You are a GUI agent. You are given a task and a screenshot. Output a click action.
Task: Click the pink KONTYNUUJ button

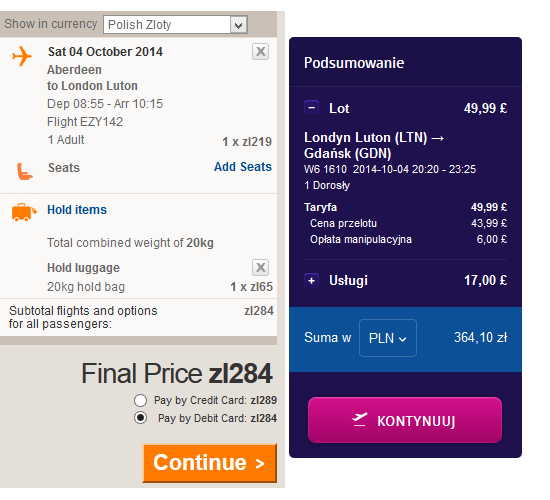point(405,420)
